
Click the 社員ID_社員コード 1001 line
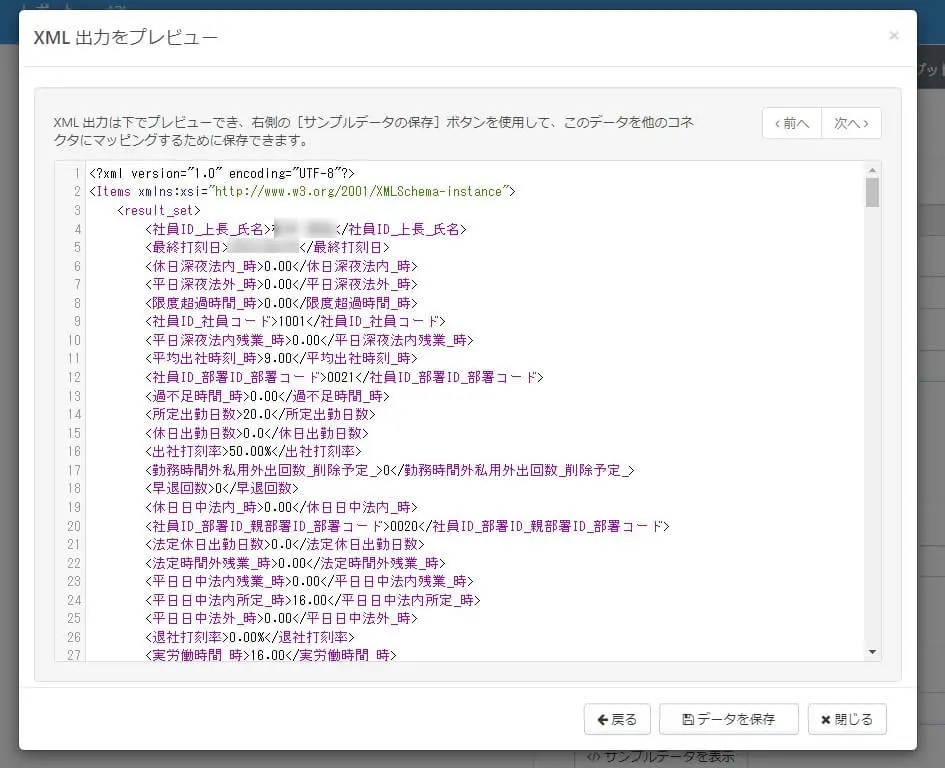click(x=295, y=321)
